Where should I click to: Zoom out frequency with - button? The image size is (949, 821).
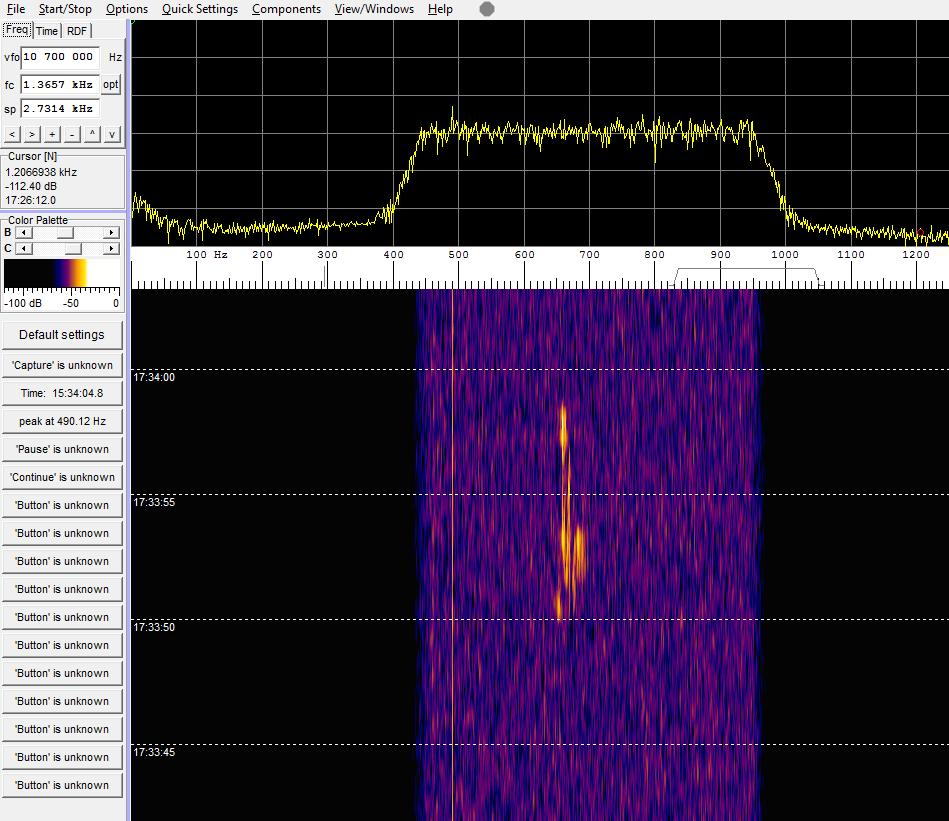(x=72, y=134)
